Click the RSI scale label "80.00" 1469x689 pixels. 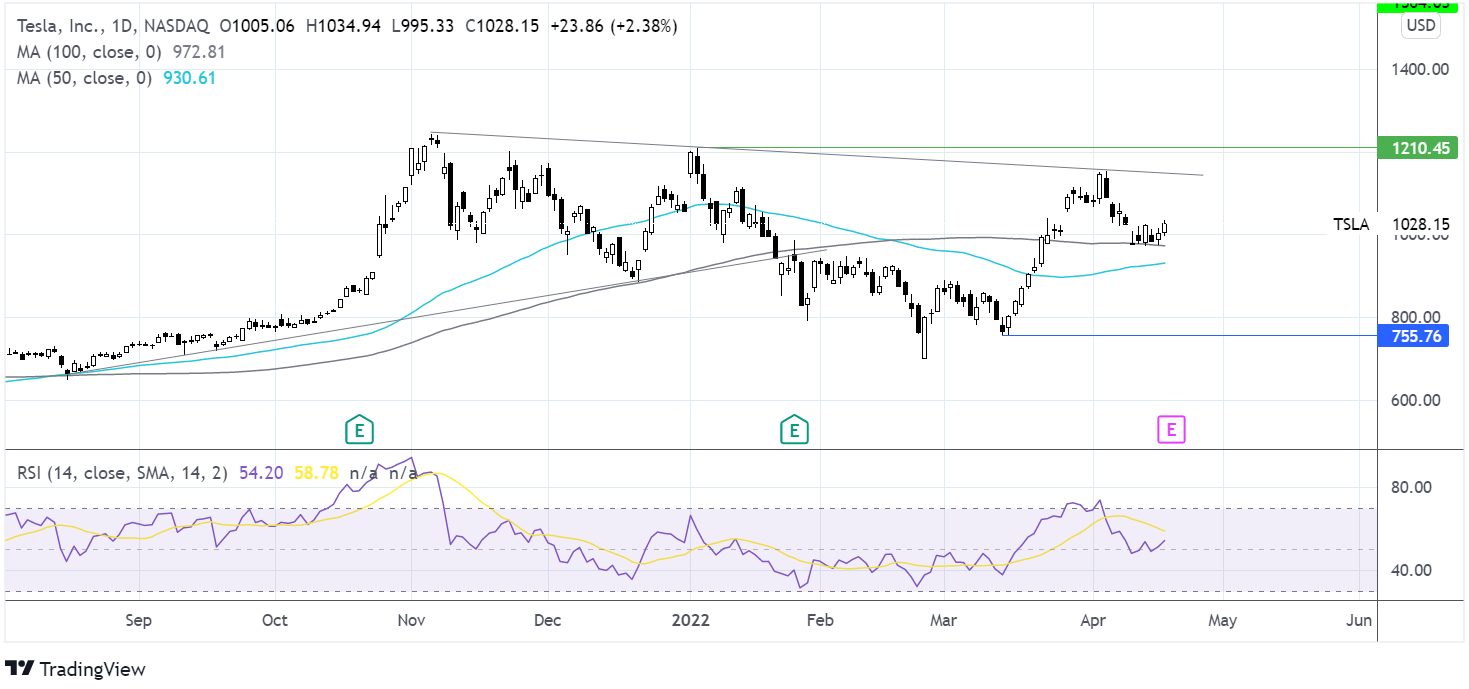1411,487
